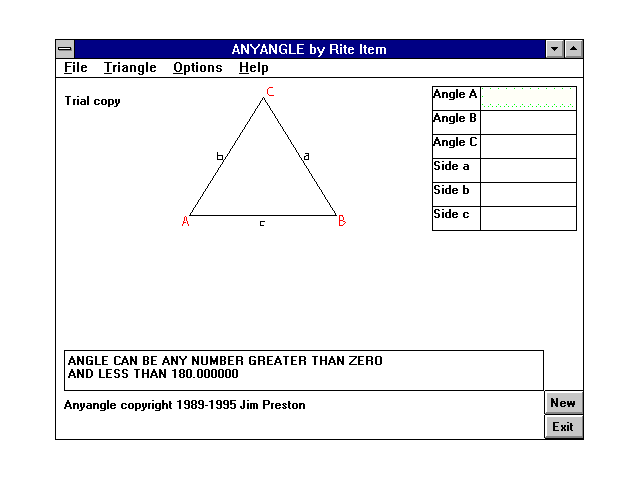The height and width of the screenshot is (480, 640).
Task: Maximize the Anyangle window
Action: point(573,49)
